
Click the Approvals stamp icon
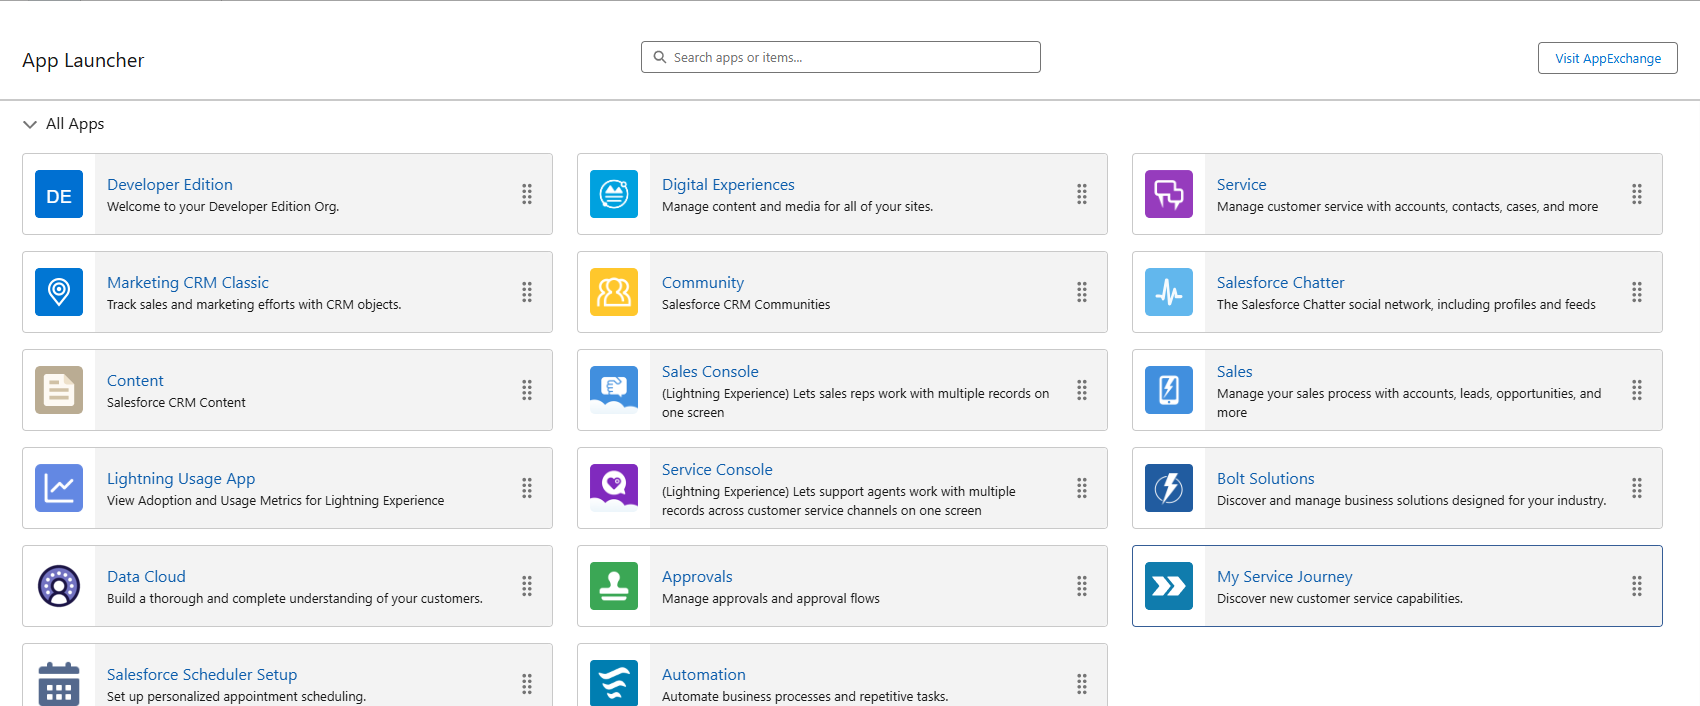[x=614, y=586]
